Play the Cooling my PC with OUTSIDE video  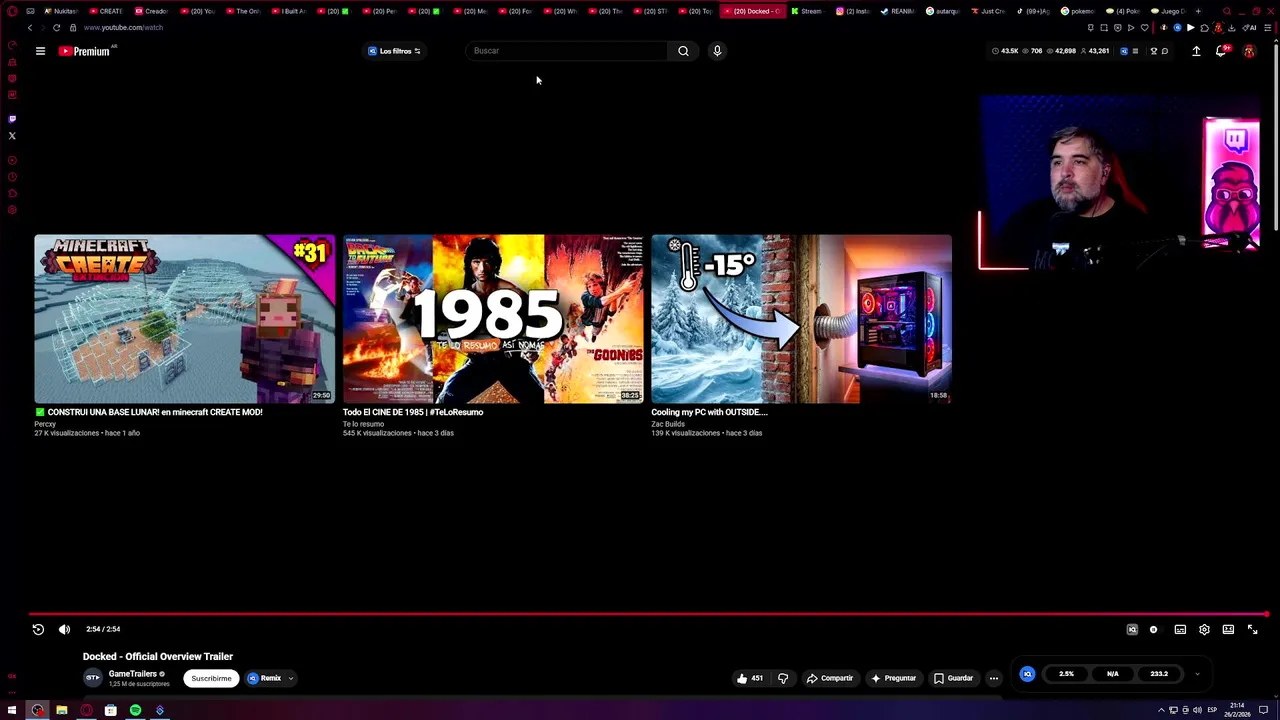[x=801, y=318]
